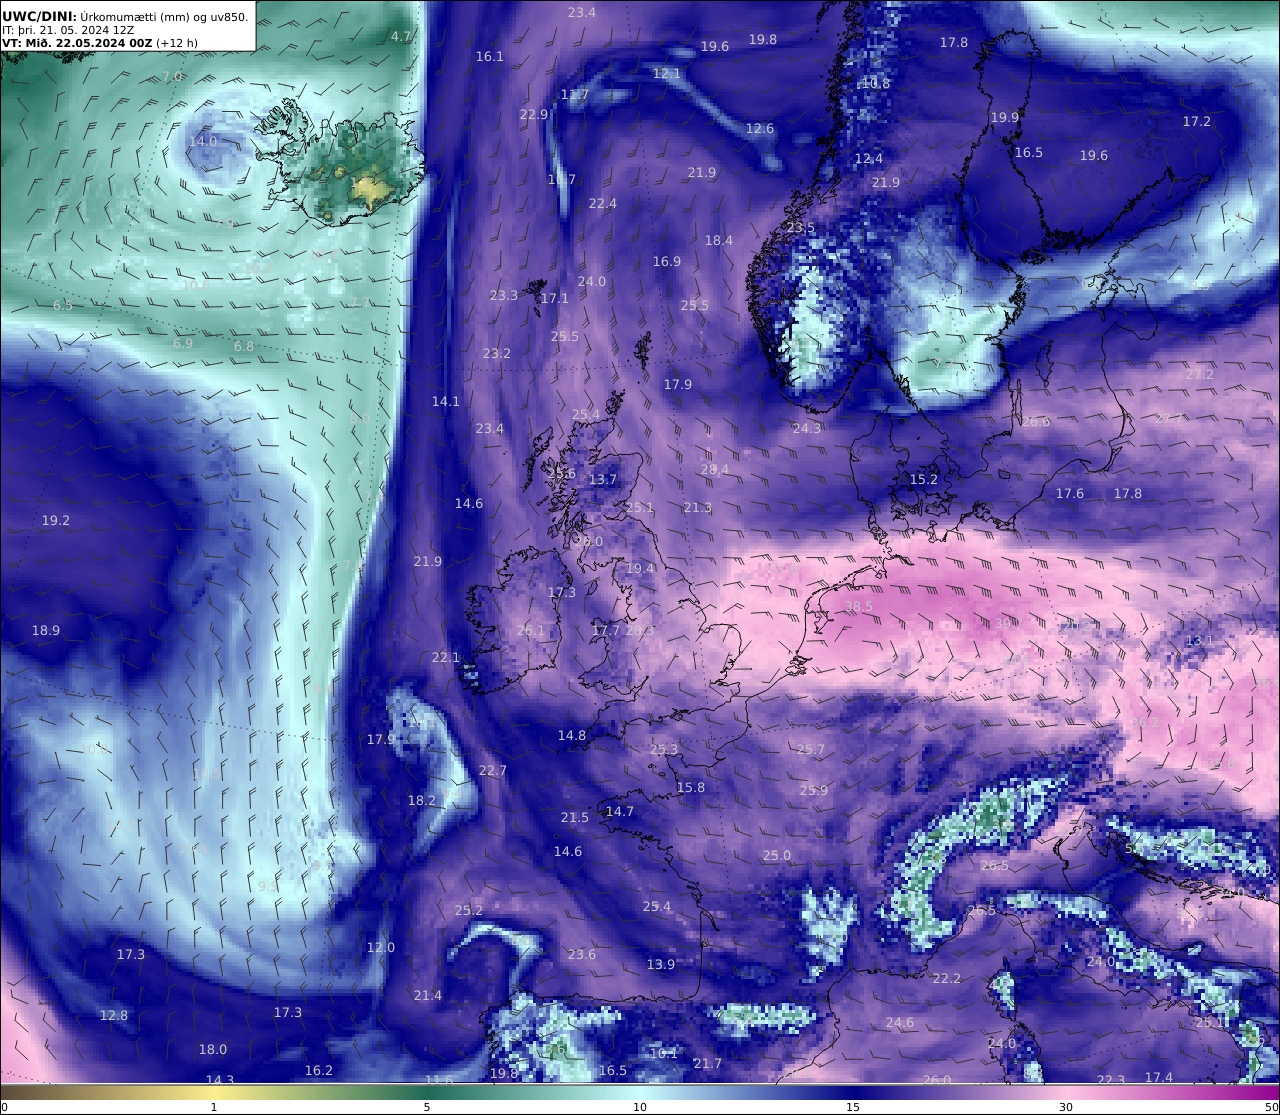Screen dimensions: 1280x1115
Task: Click the map value "14.1"
Action: [446, 402]
